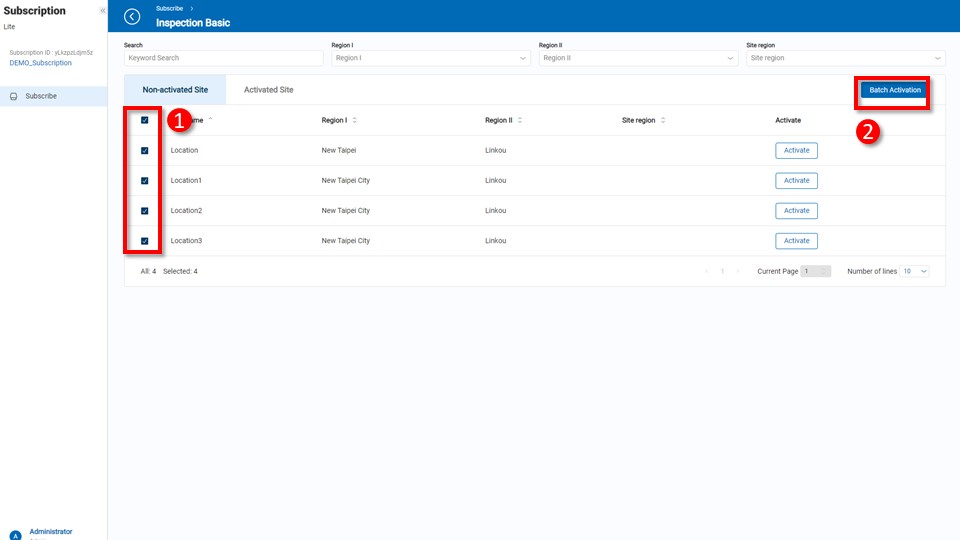Go to next page arrow

pyautogui.click(x=738, y=271)
